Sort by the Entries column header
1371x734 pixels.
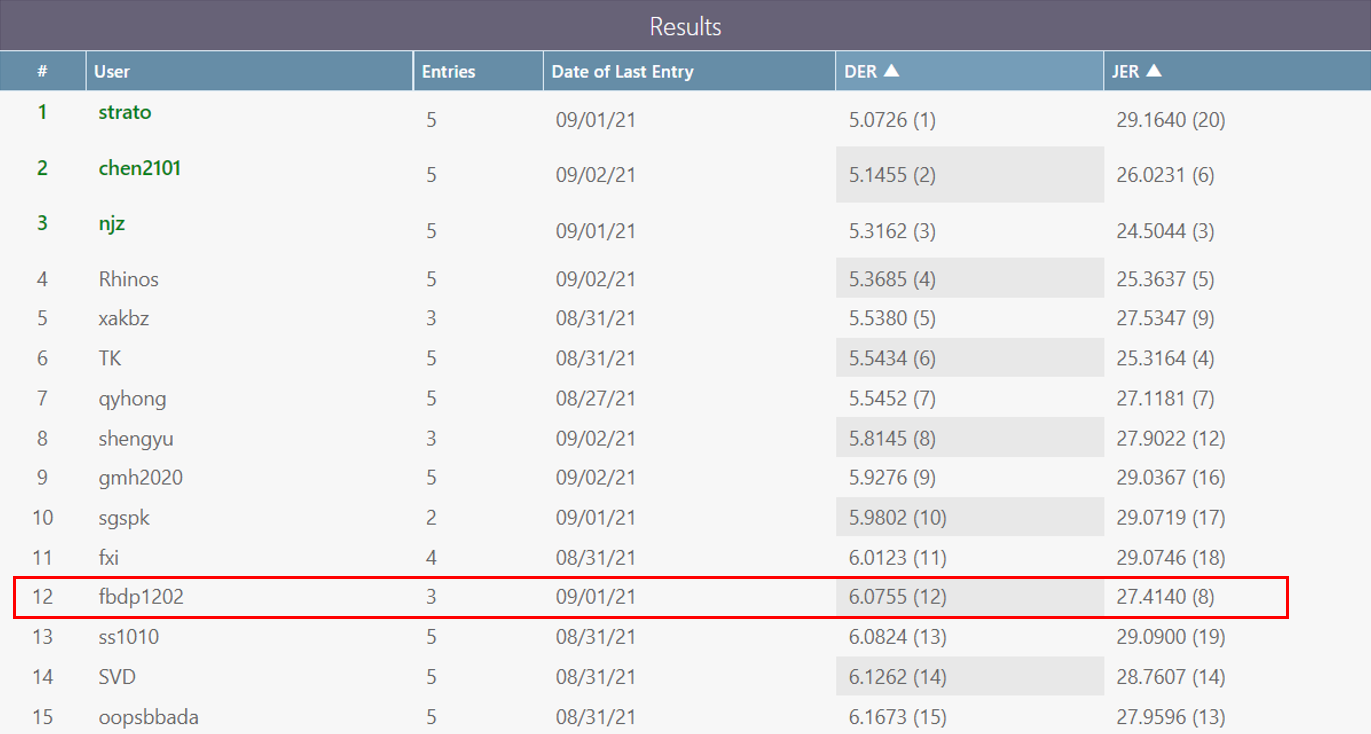click(x=448, y=72)
